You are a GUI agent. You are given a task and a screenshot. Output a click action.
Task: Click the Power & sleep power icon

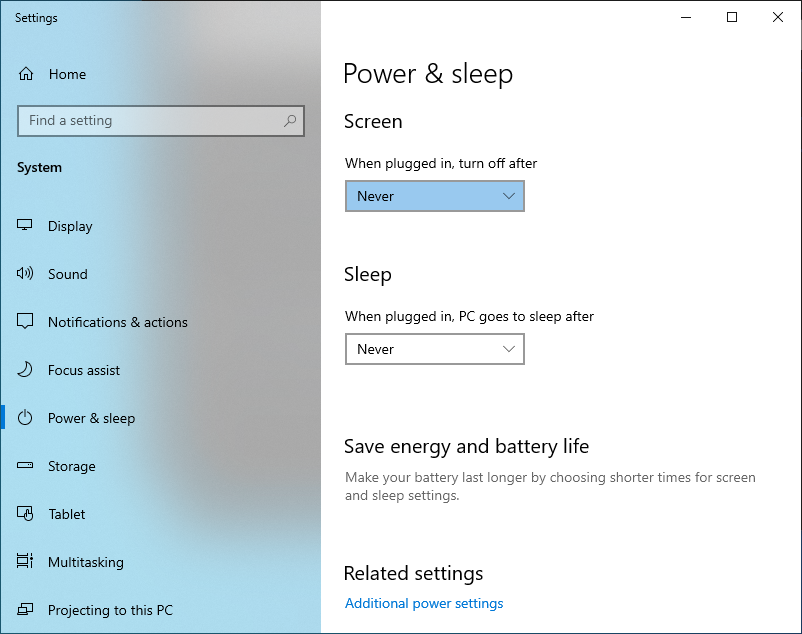tap(23, 418)
